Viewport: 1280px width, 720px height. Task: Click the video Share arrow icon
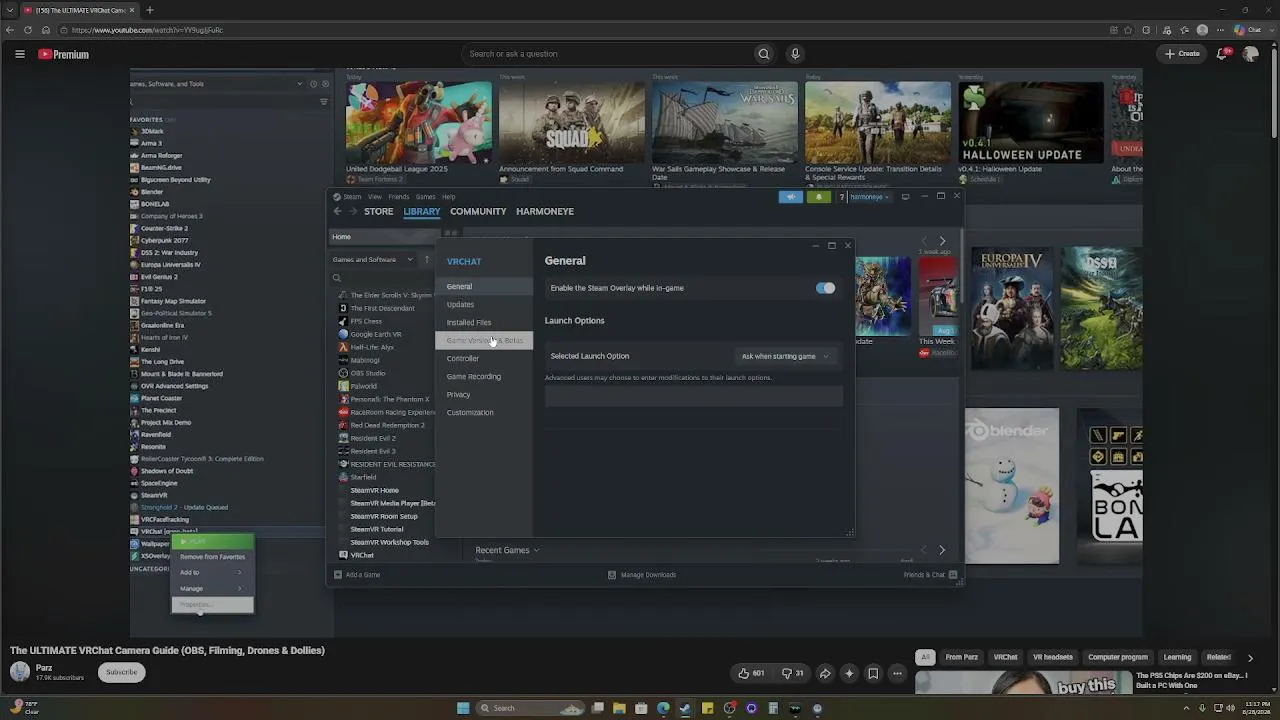[x=825, y=673]
